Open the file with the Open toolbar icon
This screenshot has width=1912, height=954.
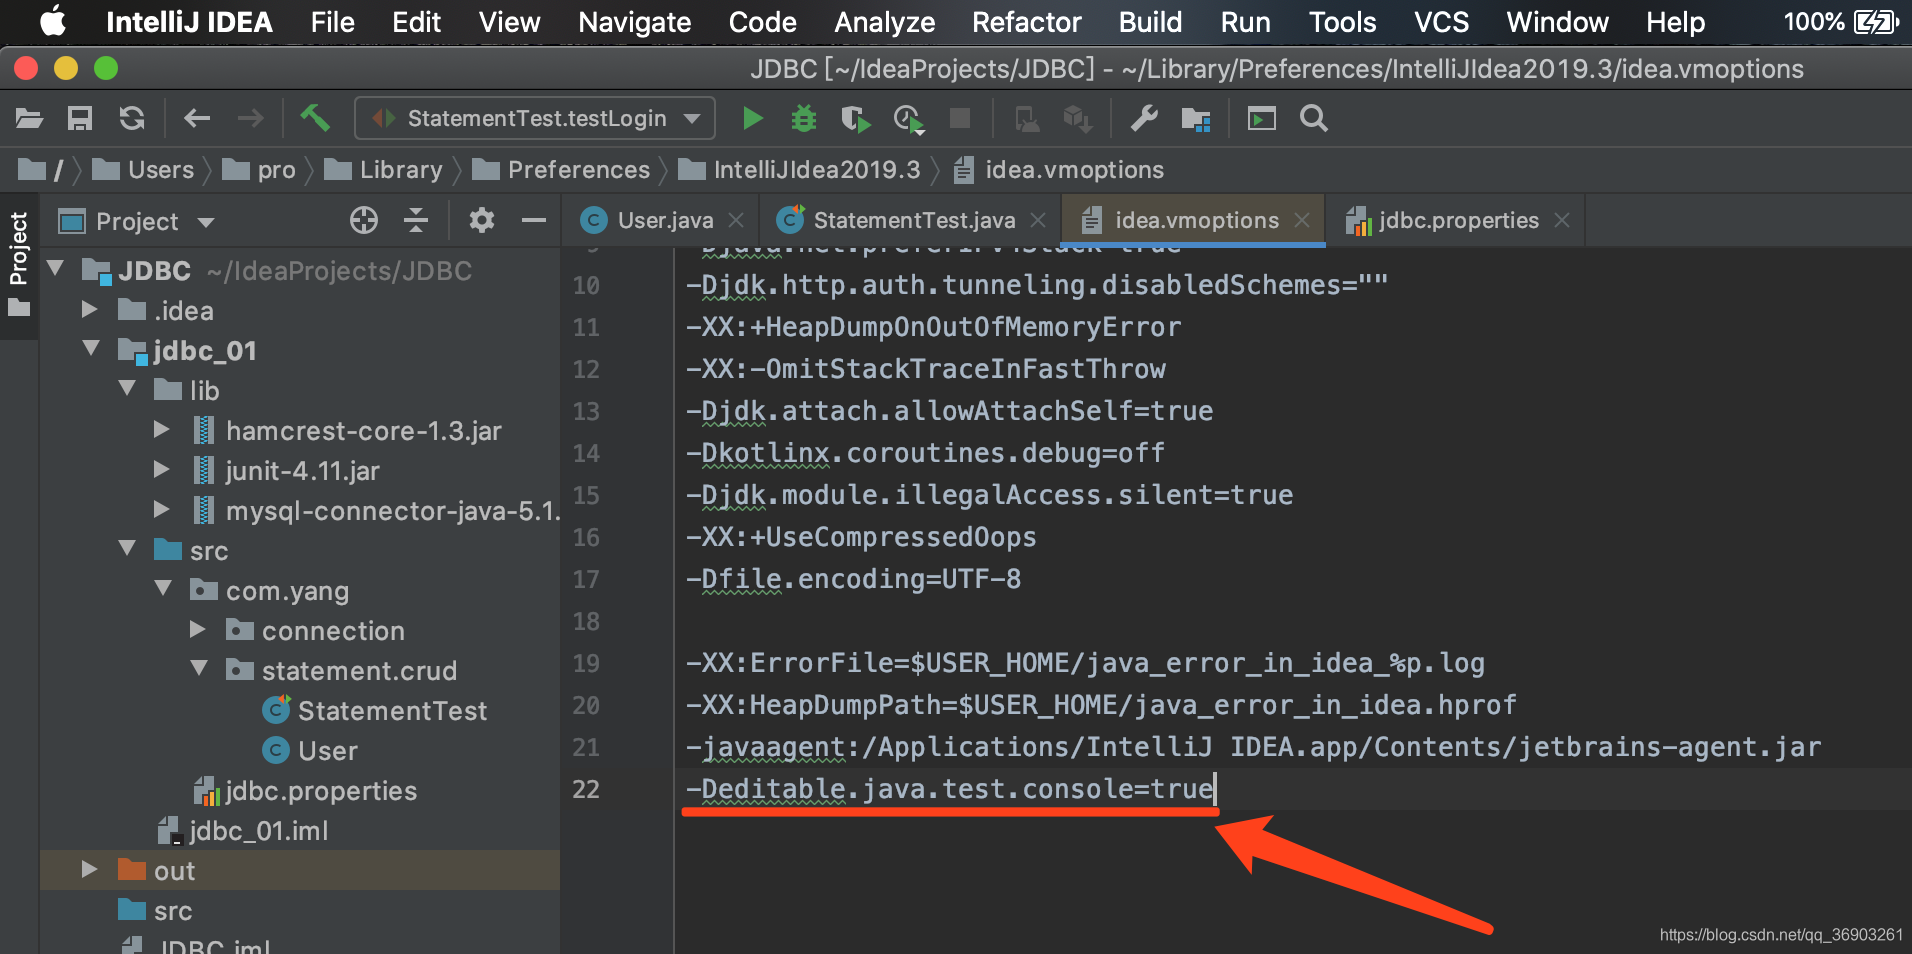(29, 119)
